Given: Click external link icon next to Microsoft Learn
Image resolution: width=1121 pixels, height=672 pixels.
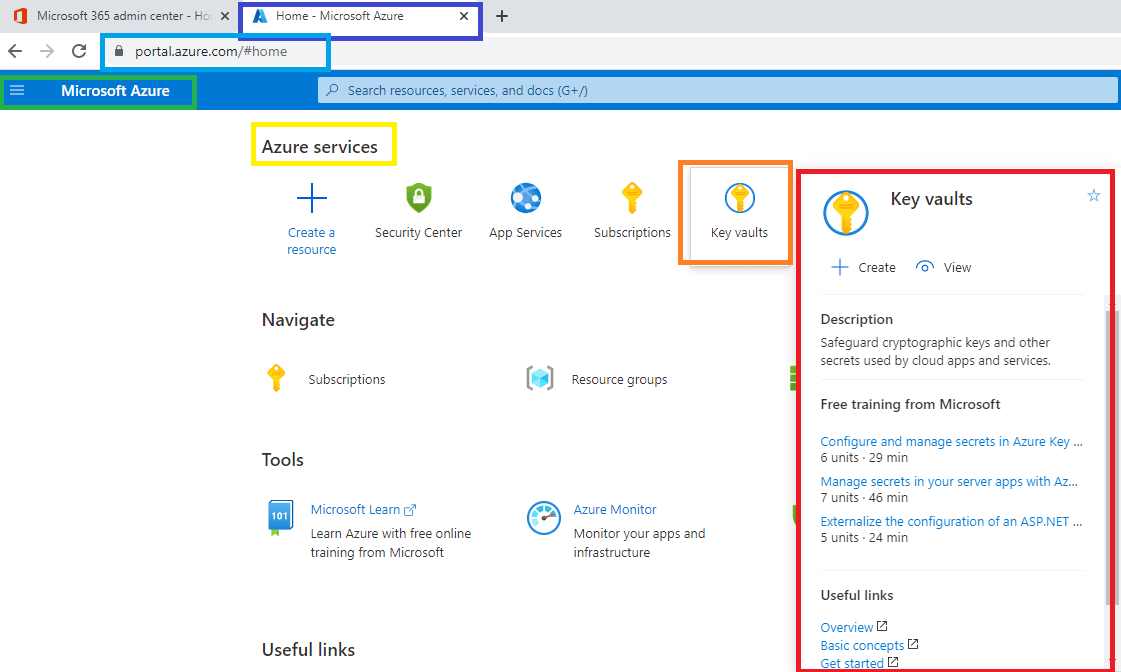Looking at the screenshot, I should click(x=410, y=510).
